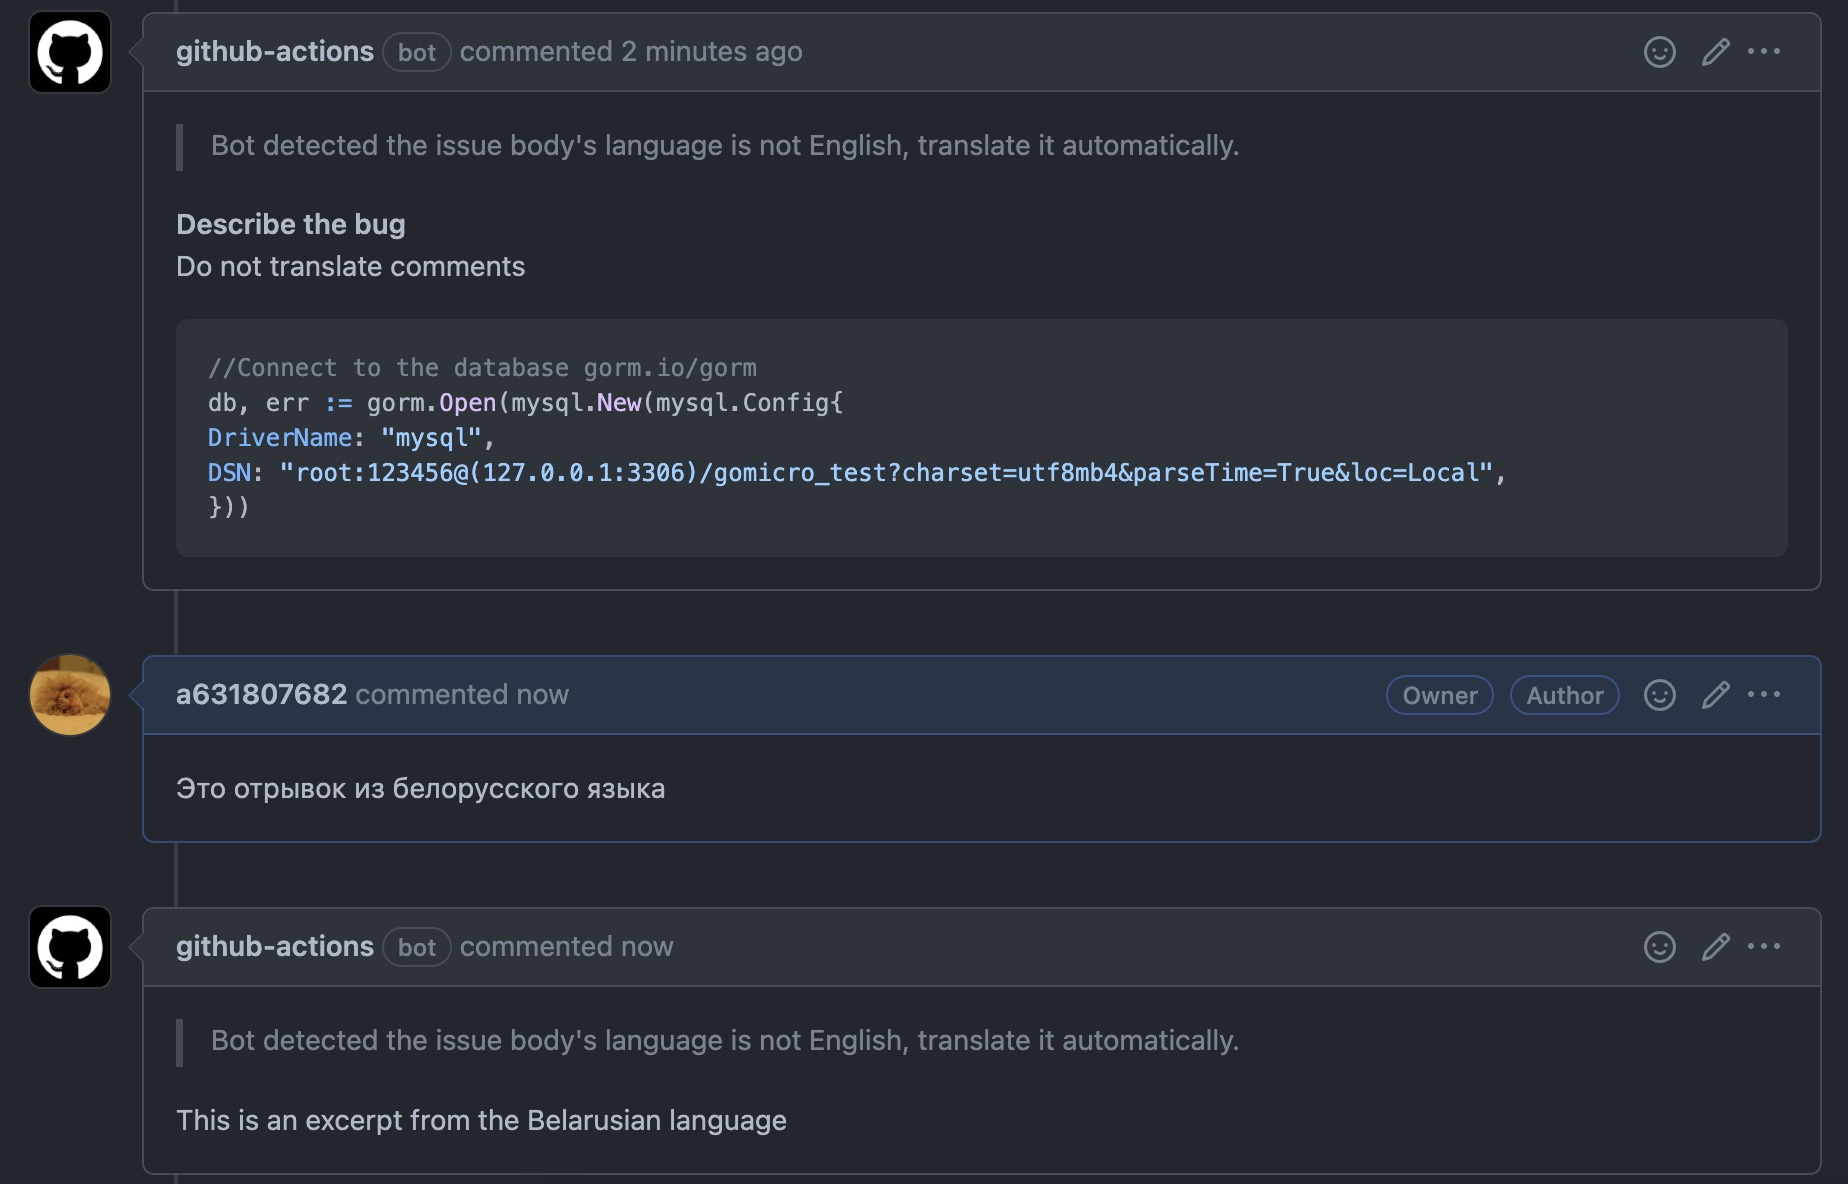Open a631807682 username link
The image size is (1848, 1184).
pyautogui.click(x=261, y=695)
